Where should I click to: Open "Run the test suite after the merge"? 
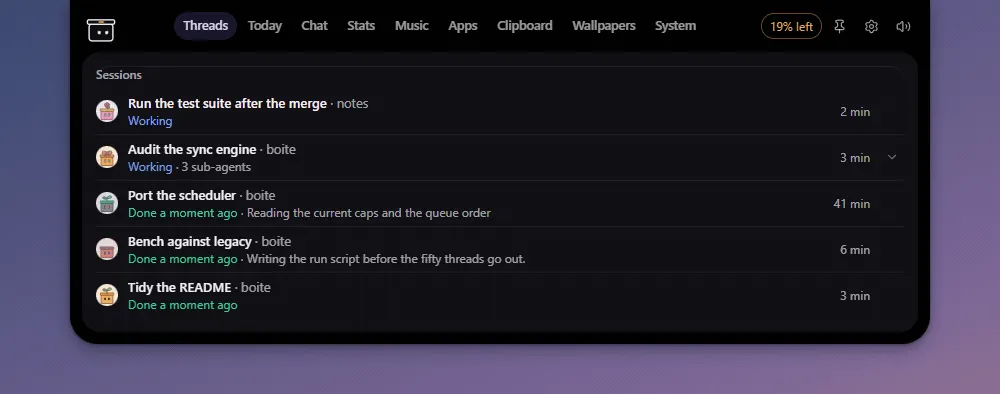[227, 103]
